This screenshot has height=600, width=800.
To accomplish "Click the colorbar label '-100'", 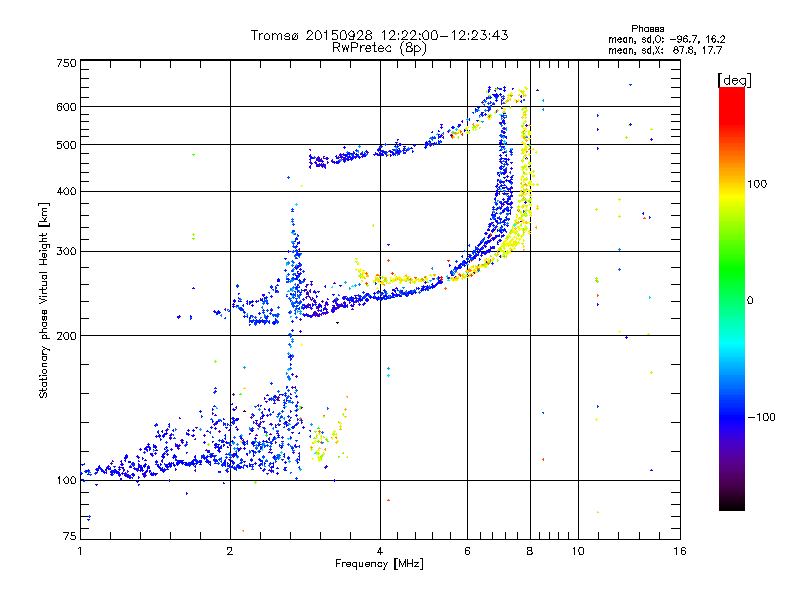I will tap(761, 417).
